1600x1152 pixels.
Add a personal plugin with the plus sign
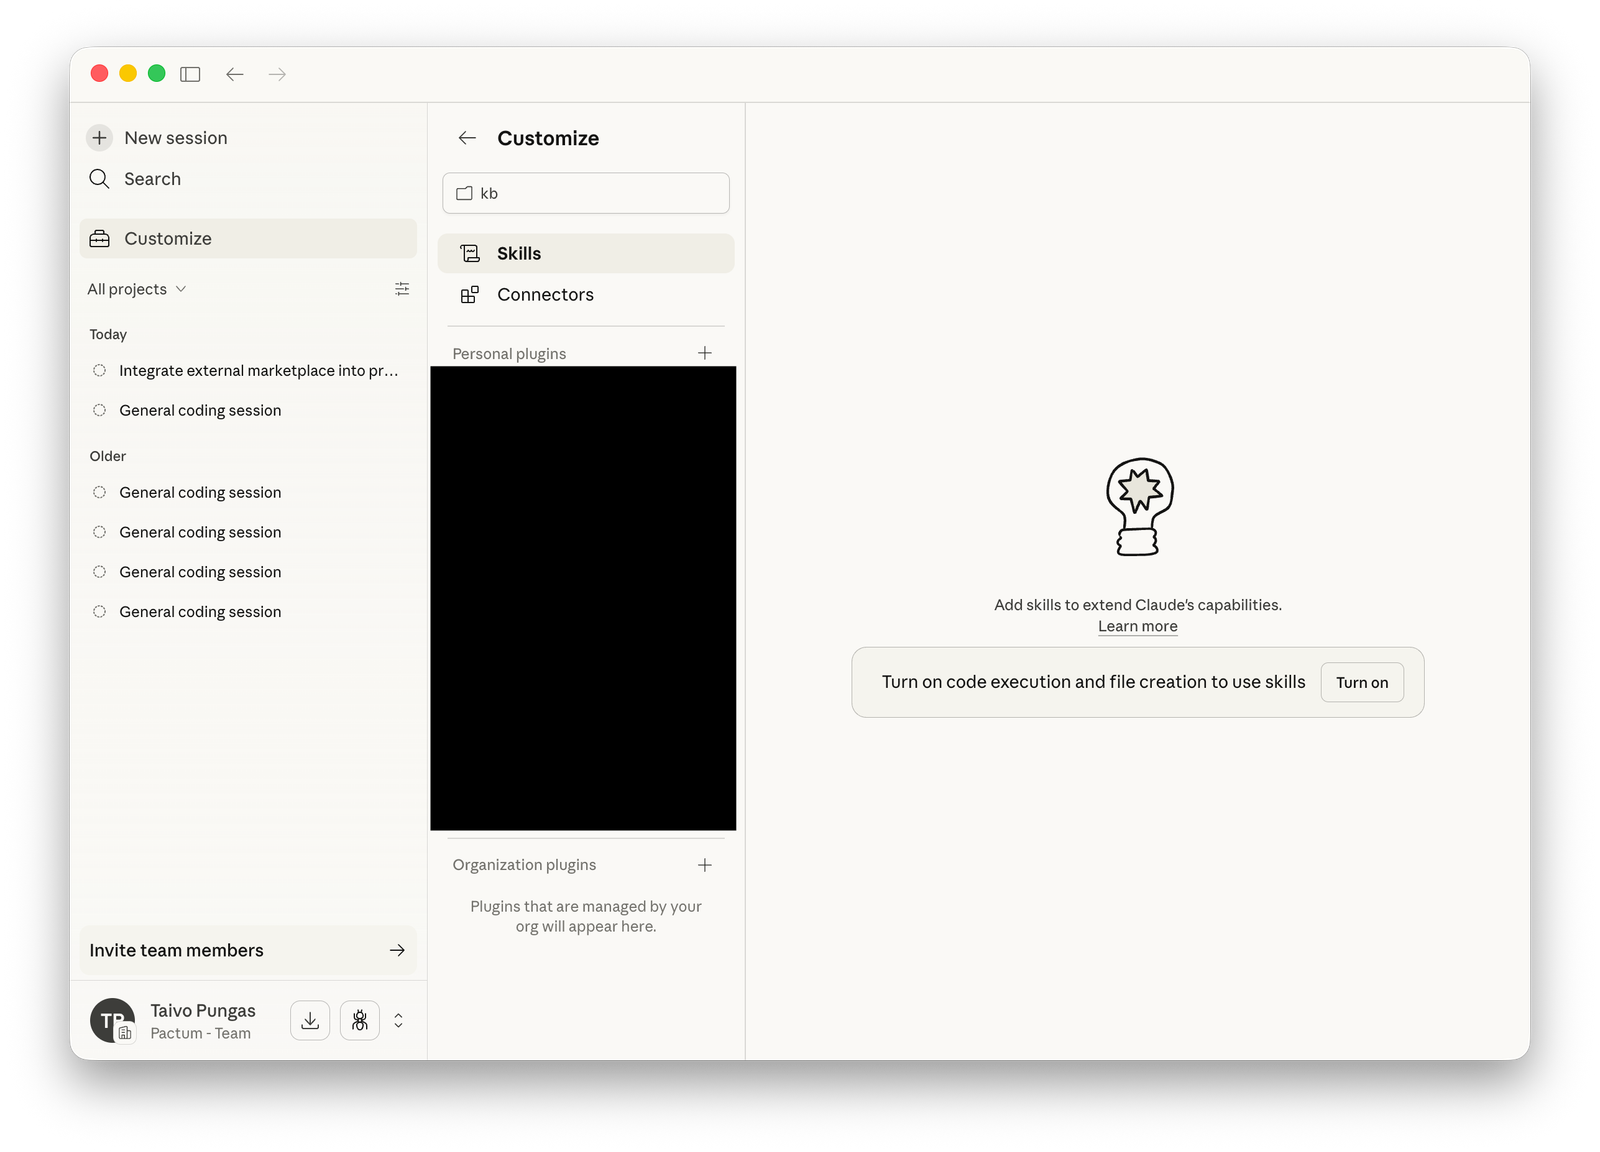705,352
